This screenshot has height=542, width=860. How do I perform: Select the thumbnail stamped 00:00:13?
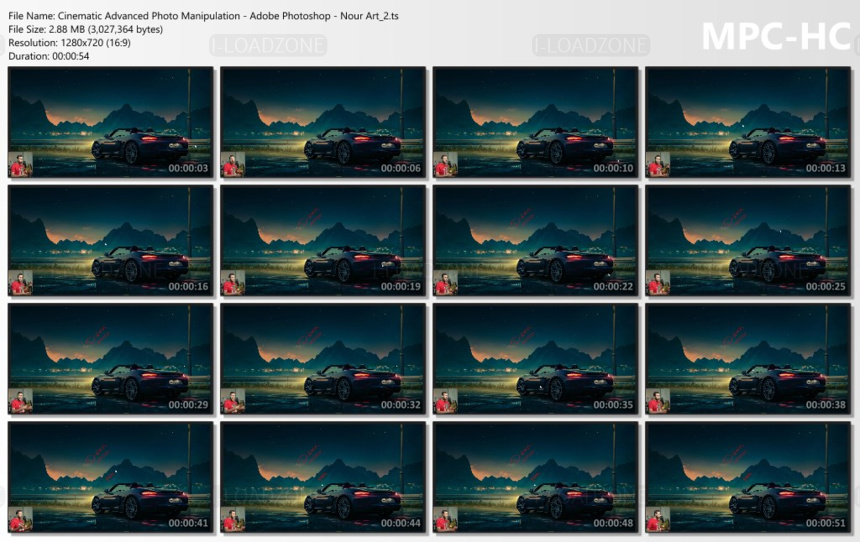[x=748, y=122]
